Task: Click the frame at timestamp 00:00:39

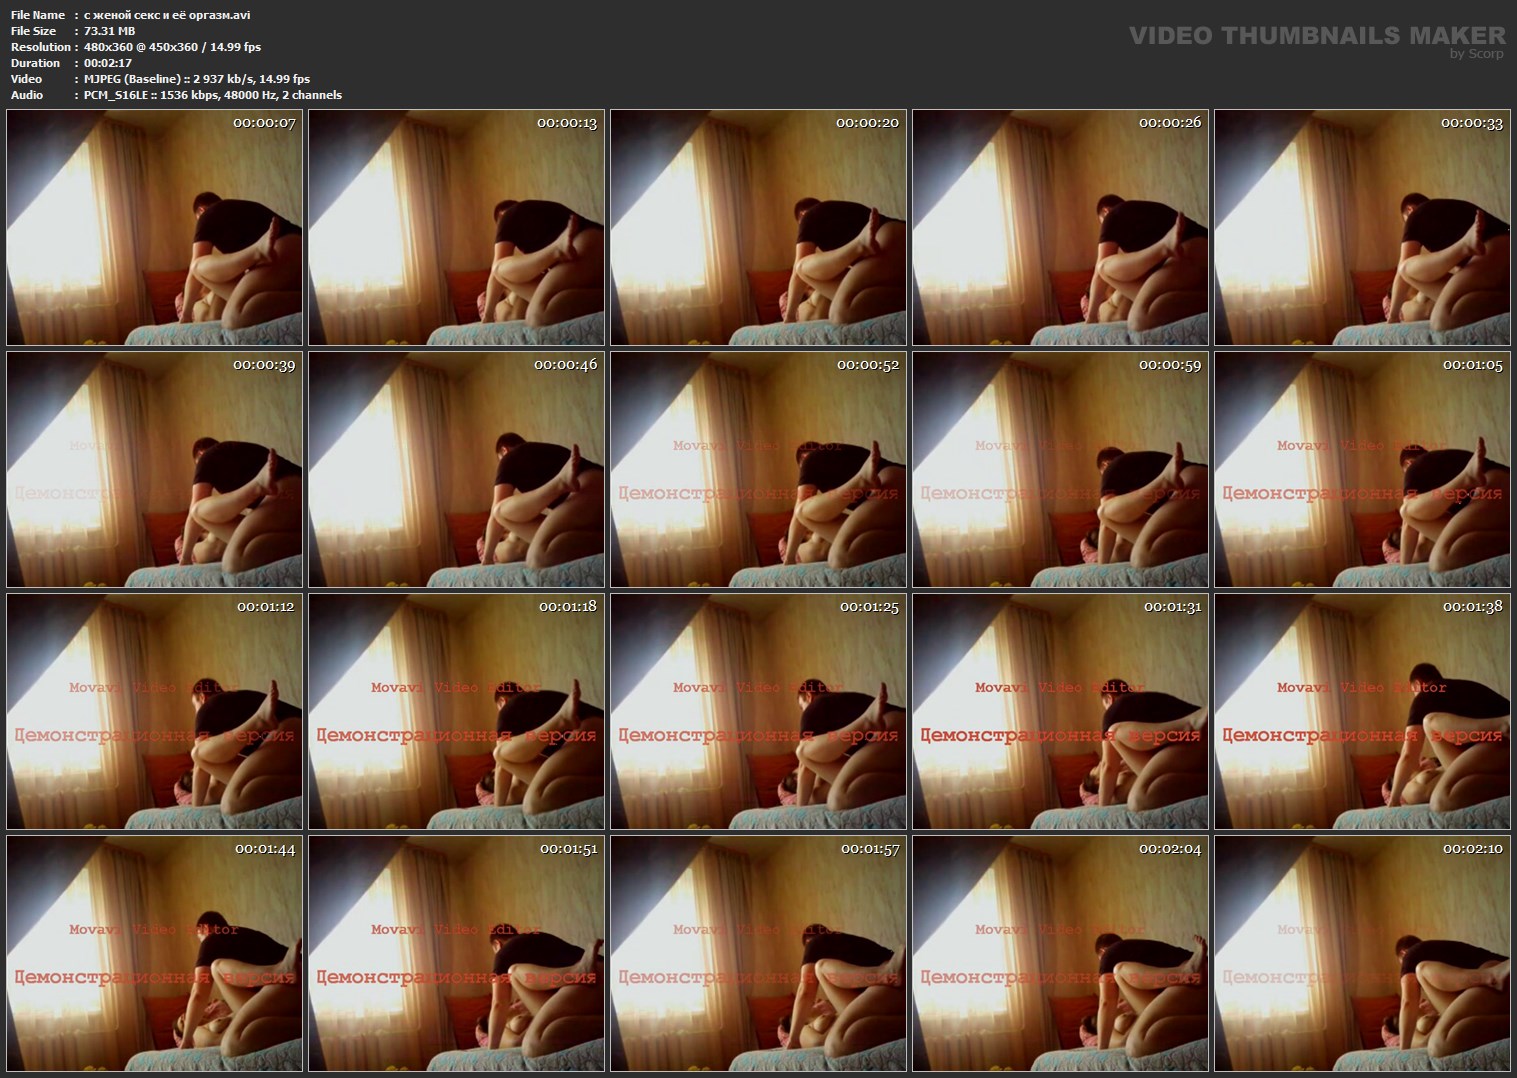Action: [x=154, y=469]
